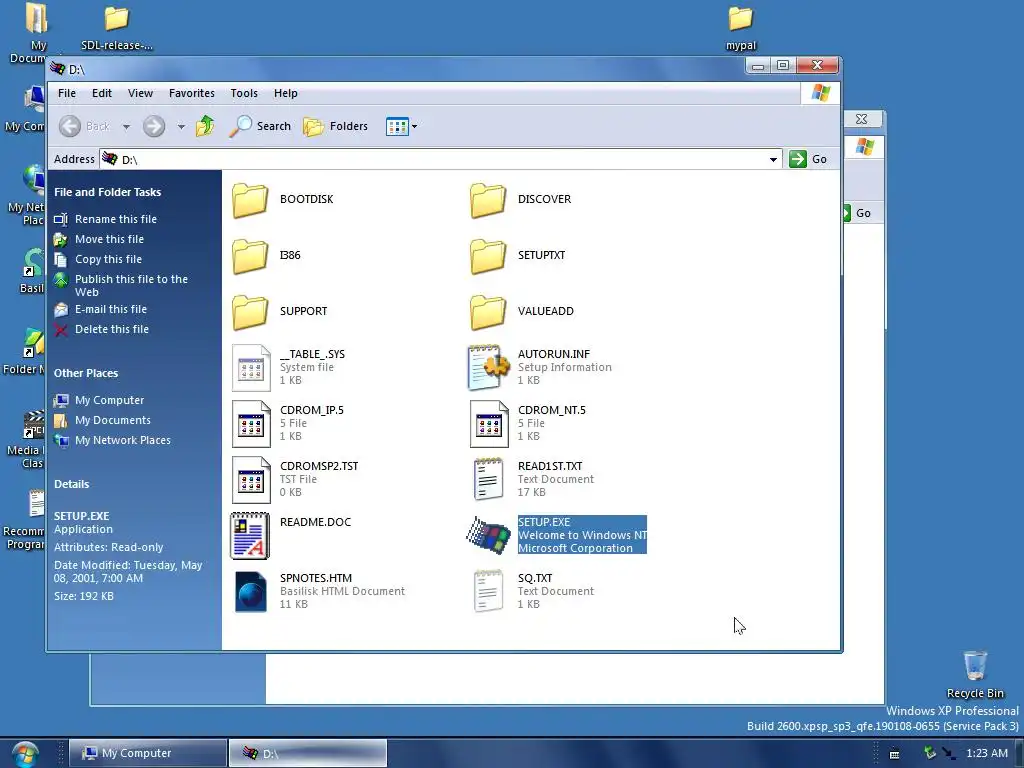Click the Back navigation button
Image resolution: width=1024 pixels, height=768 pixels.
tap(84, 126)
